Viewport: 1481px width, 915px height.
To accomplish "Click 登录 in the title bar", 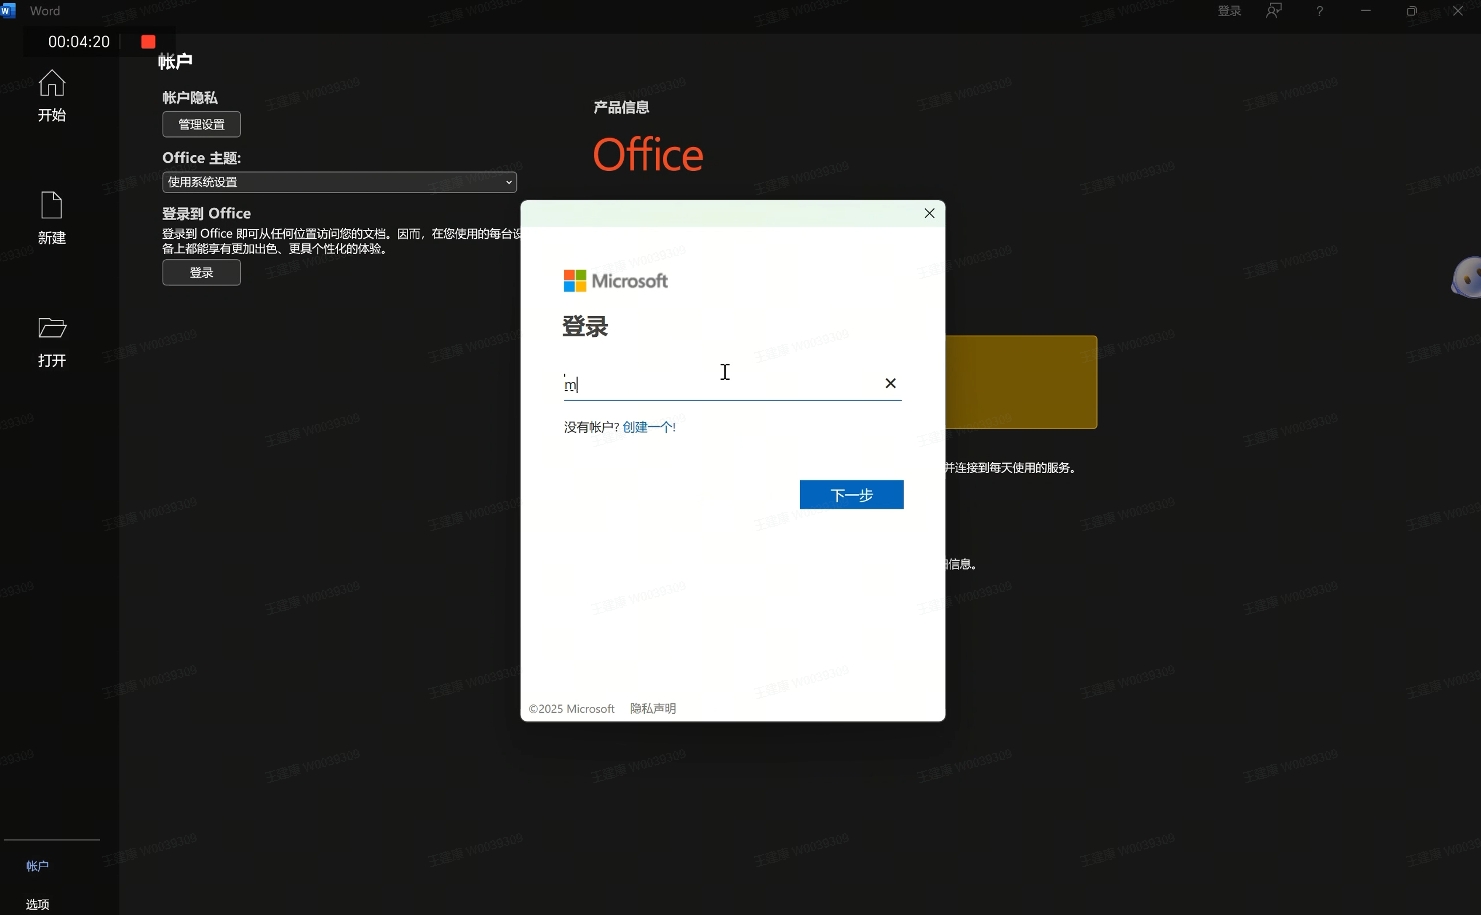I will tap(1229, 11).
